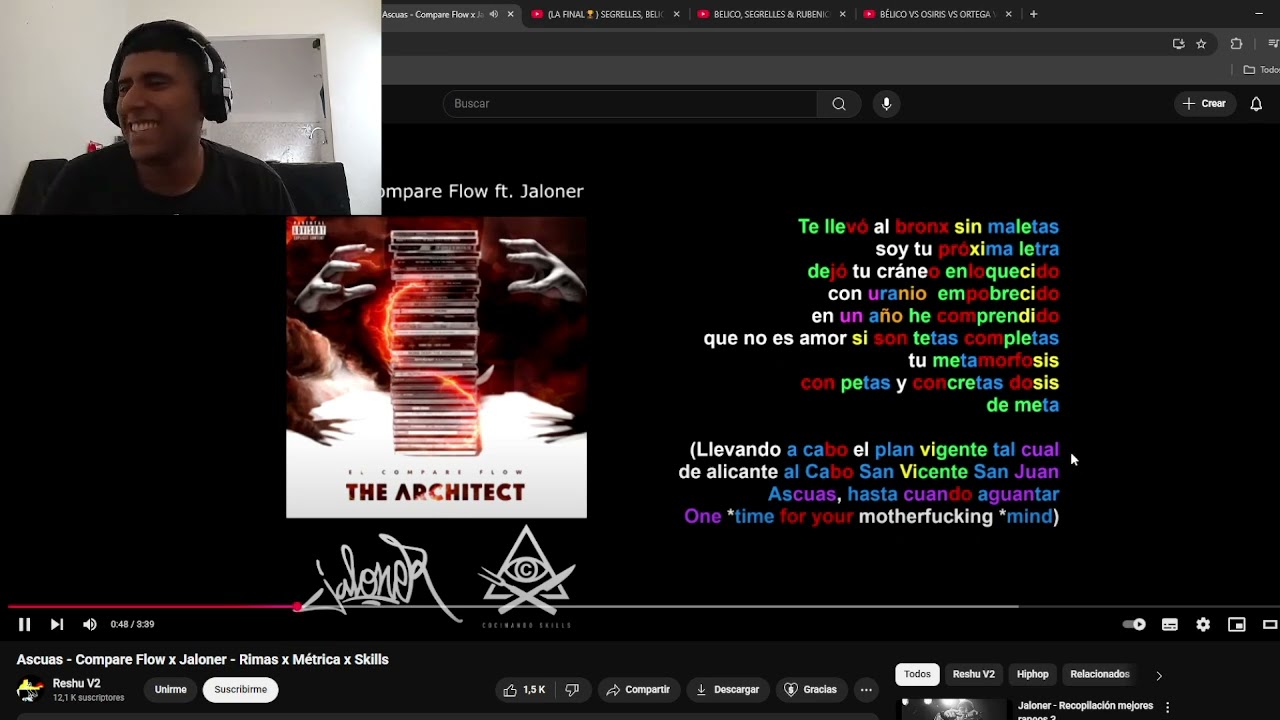Open more actions three-dot menu
This screenshot has width=1280, height=720.
866,690
